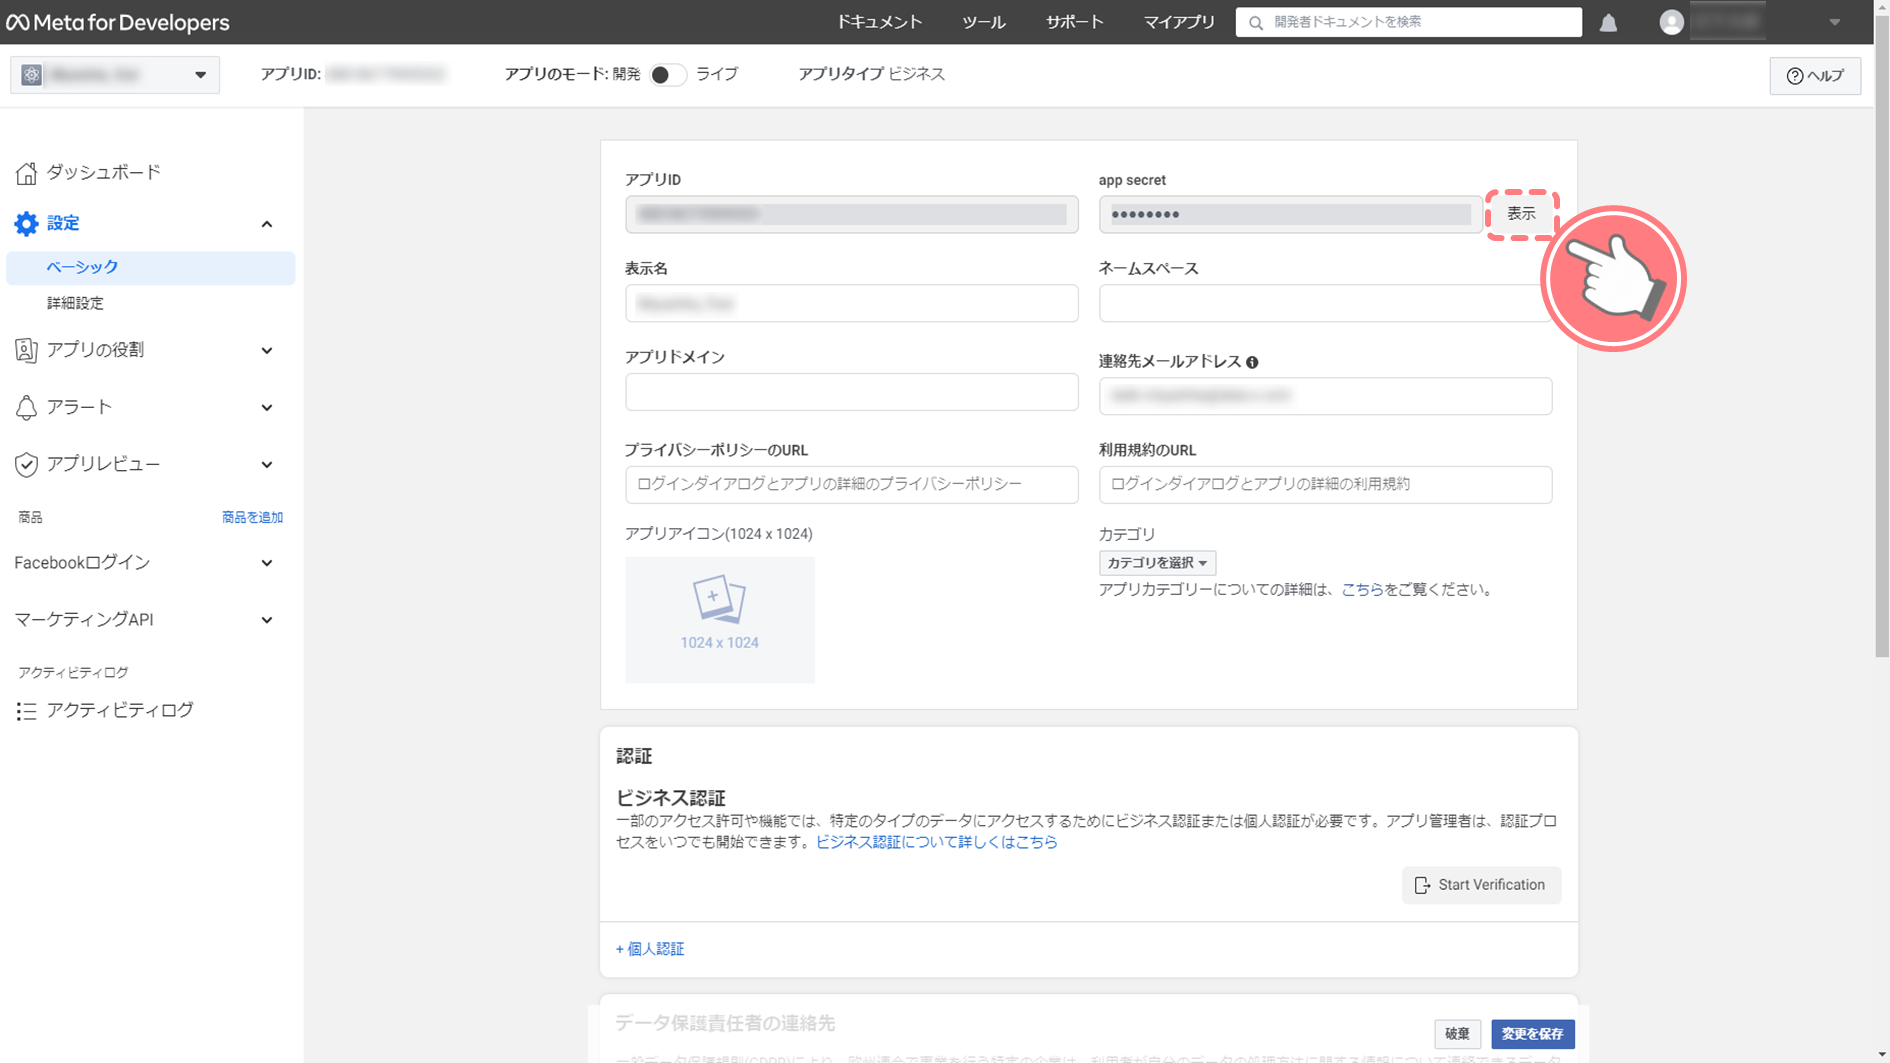Screen dimensions: 1890x1063
Task: Expand the アプリの役割 chevron
Action: [267, 351]
